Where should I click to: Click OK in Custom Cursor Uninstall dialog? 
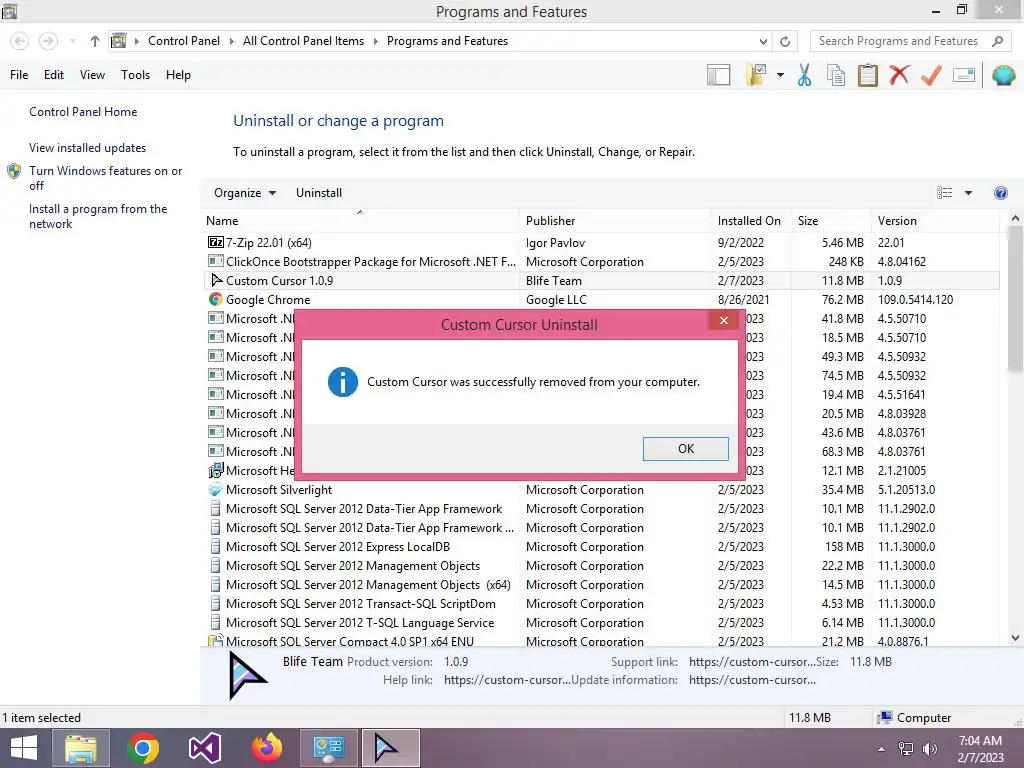point(685,449)
